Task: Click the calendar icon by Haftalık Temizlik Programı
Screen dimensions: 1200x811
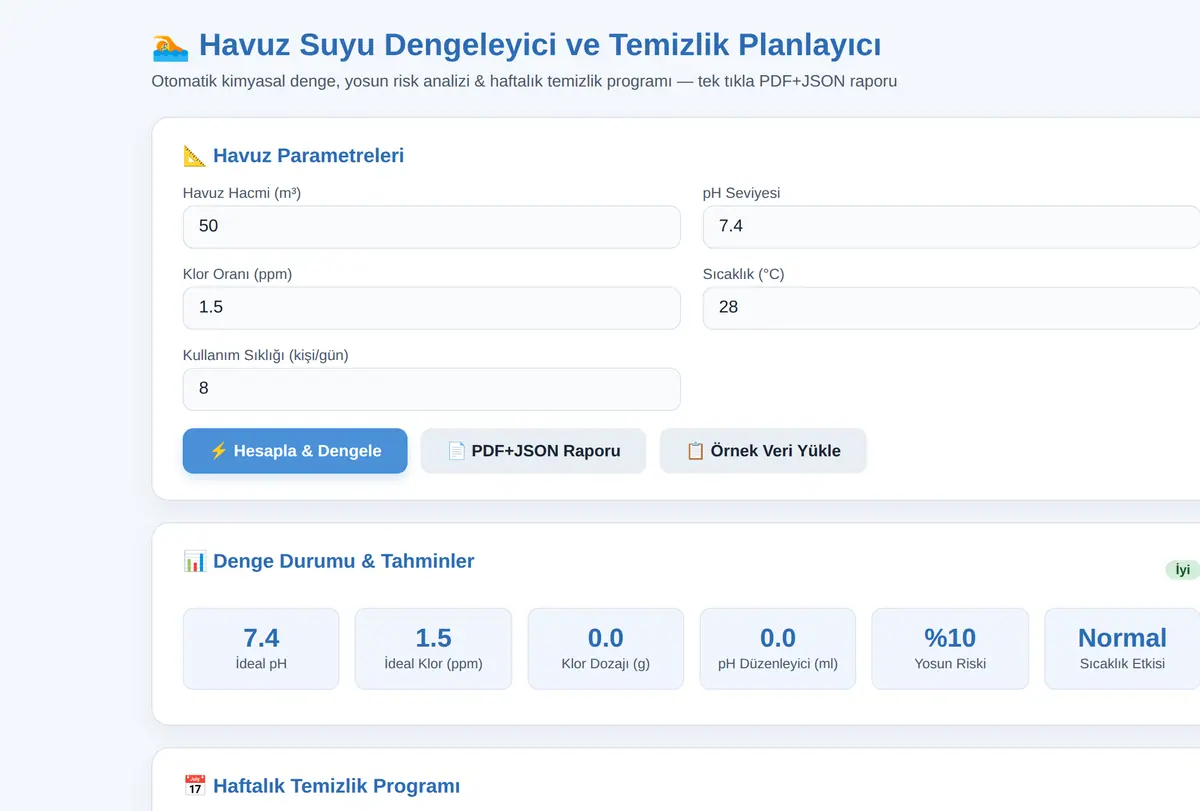Action: (195, 786)
